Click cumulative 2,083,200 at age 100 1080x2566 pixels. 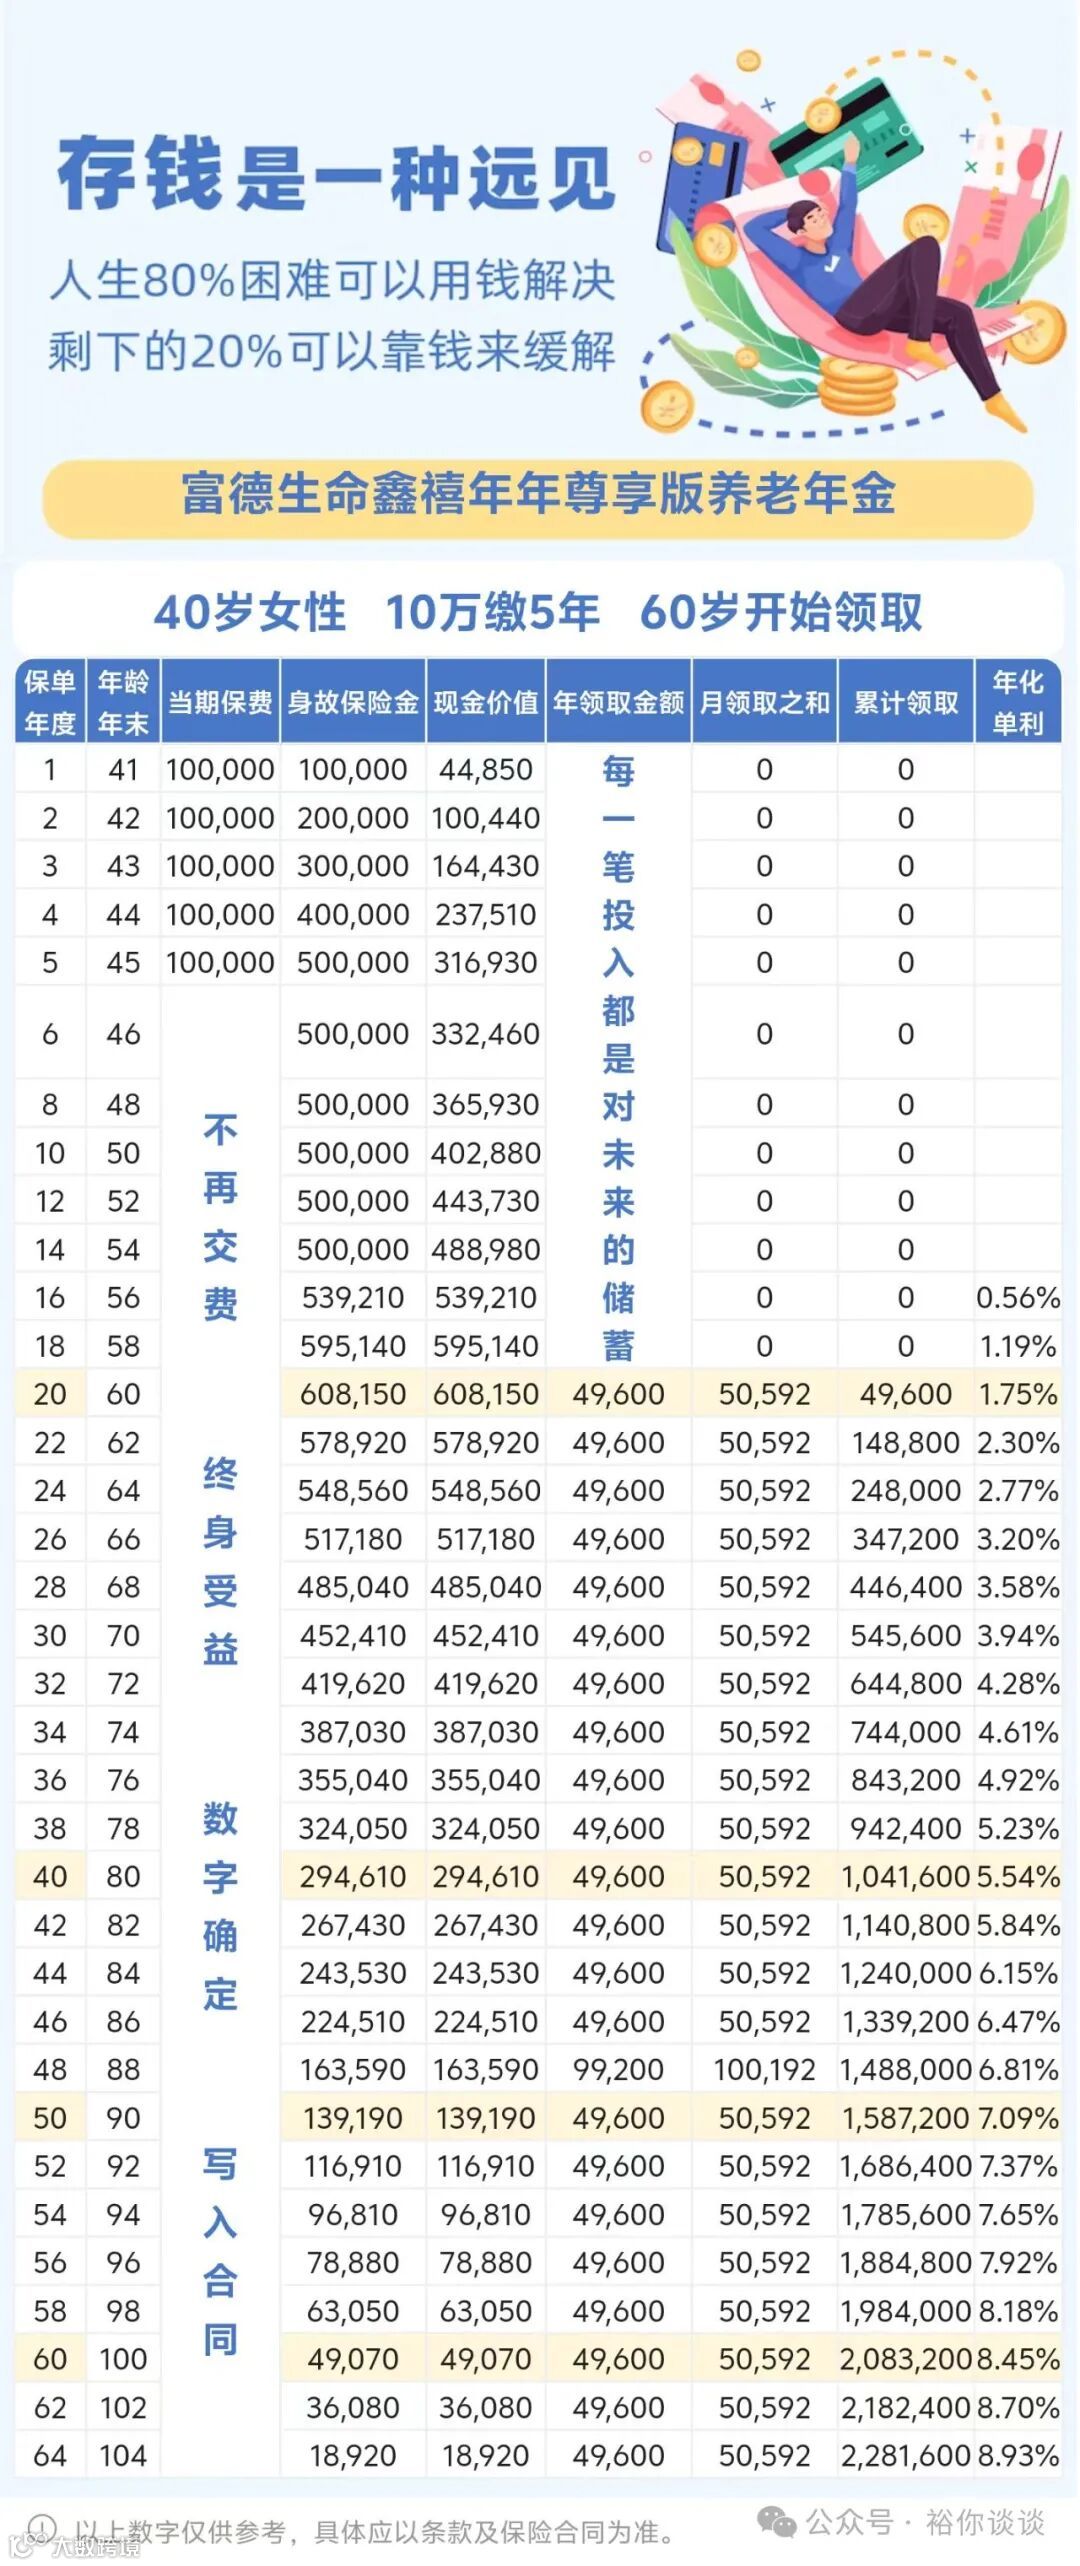pos(906,2359)
